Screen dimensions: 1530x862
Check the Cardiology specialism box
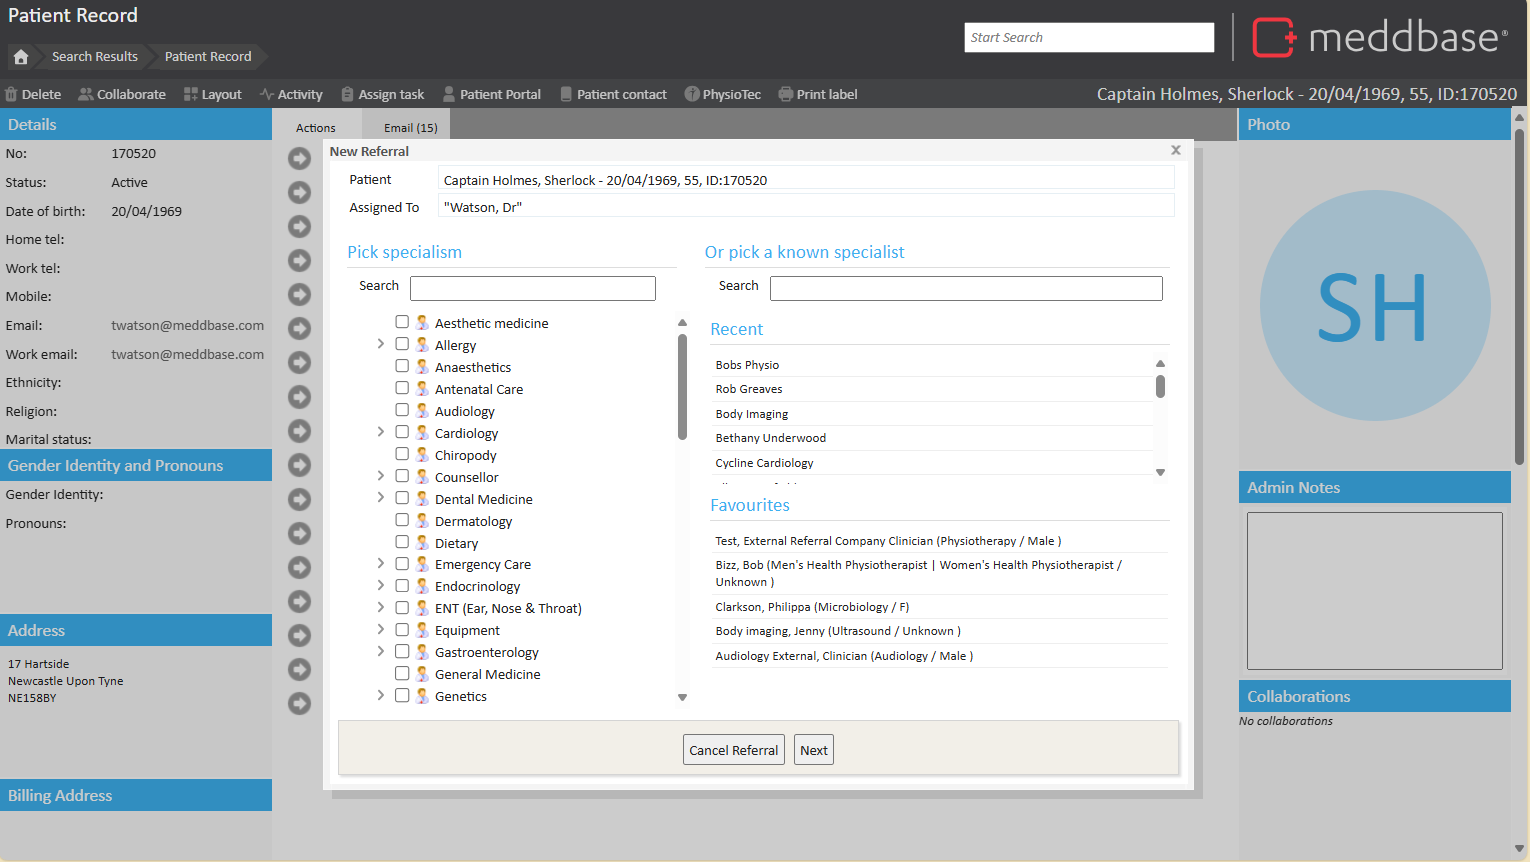coord(402,432)
